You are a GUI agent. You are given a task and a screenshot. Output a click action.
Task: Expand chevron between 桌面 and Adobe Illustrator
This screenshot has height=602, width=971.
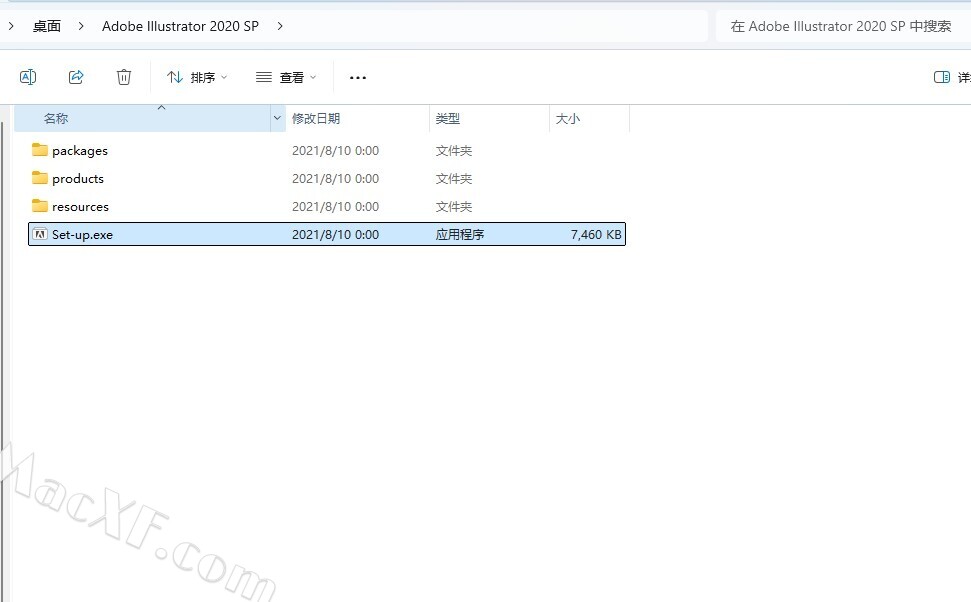81,26
